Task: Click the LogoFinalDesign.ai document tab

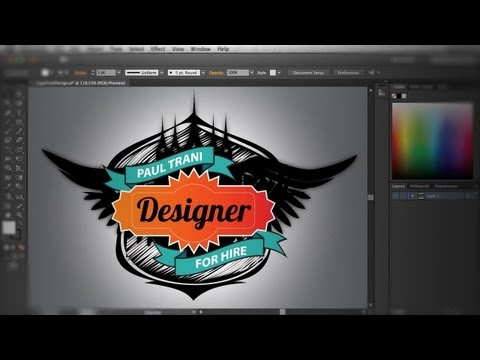Action: [x=80, y=83]
